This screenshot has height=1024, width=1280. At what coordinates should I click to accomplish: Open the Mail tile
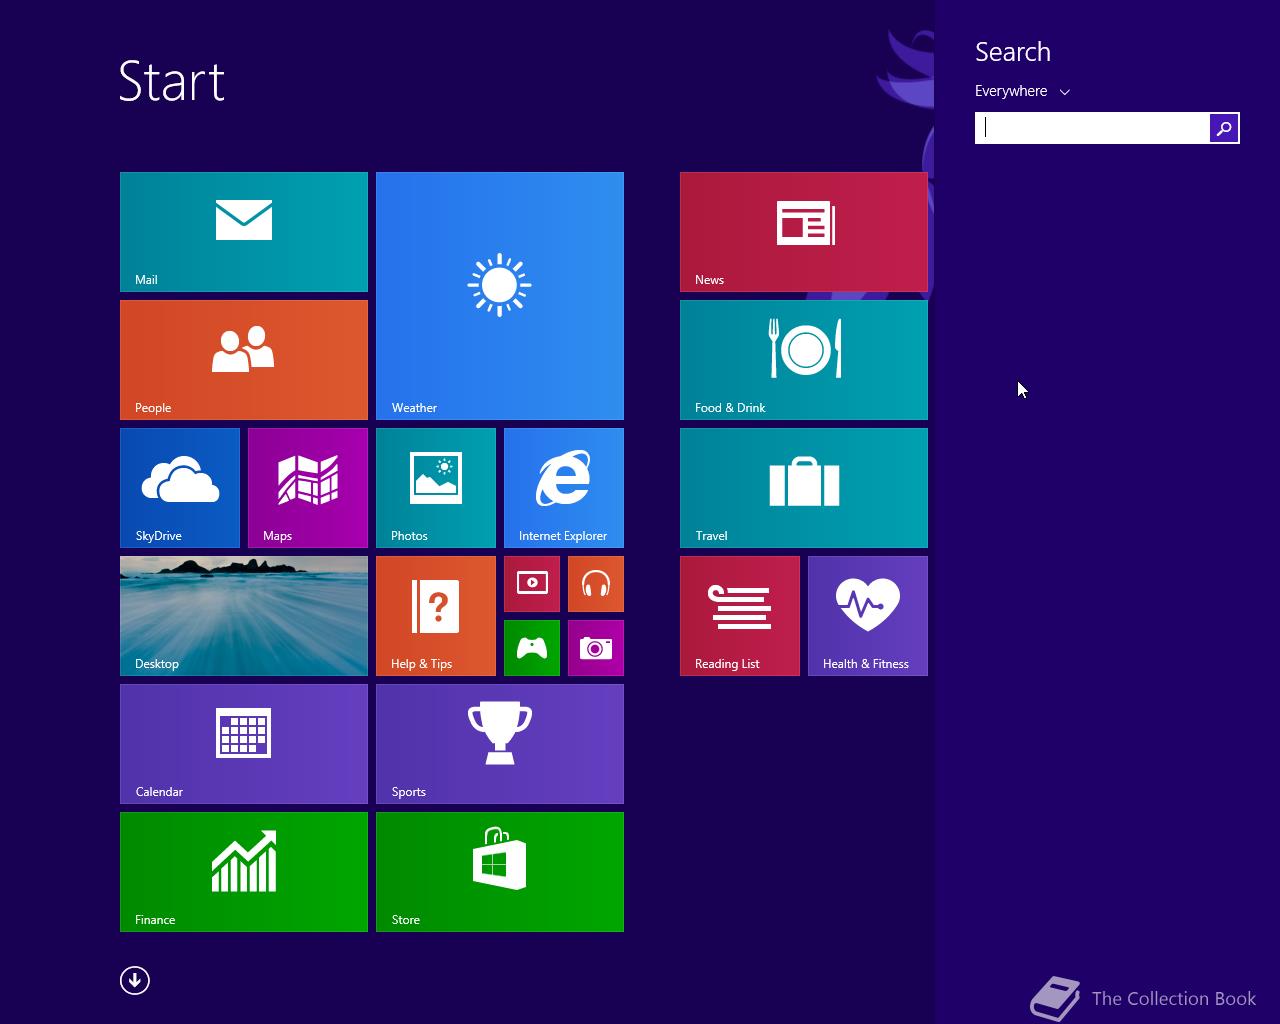[x=244, y=232]
